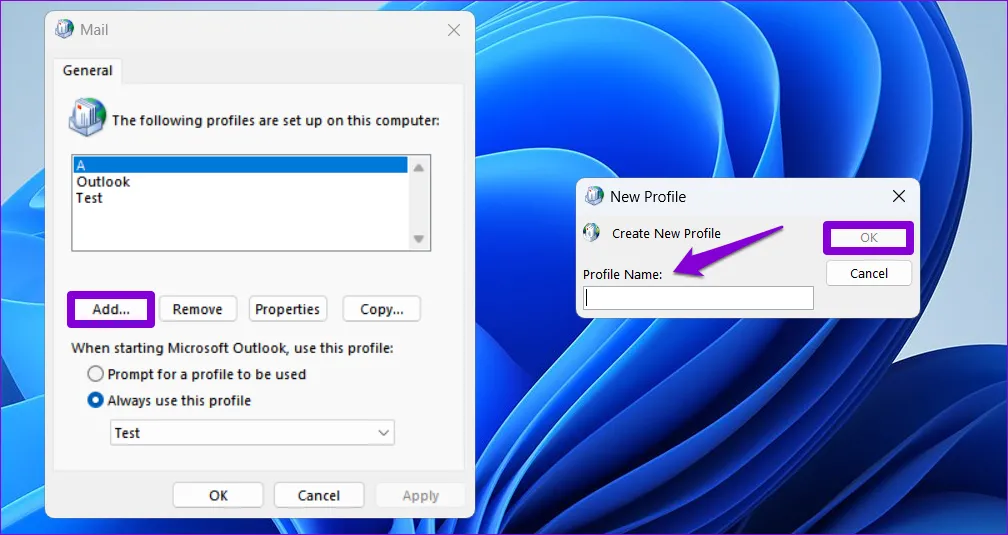1008x535 pixels.
Task: Select the Outlook profile in list
Action: pyautogui.click(x=103, y=182)
